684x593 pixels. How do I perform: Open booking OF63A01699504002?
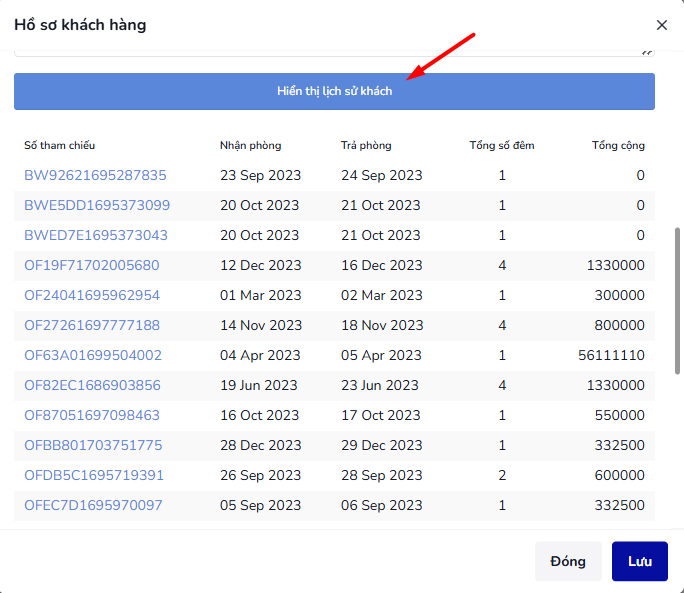tap(92, 355)
